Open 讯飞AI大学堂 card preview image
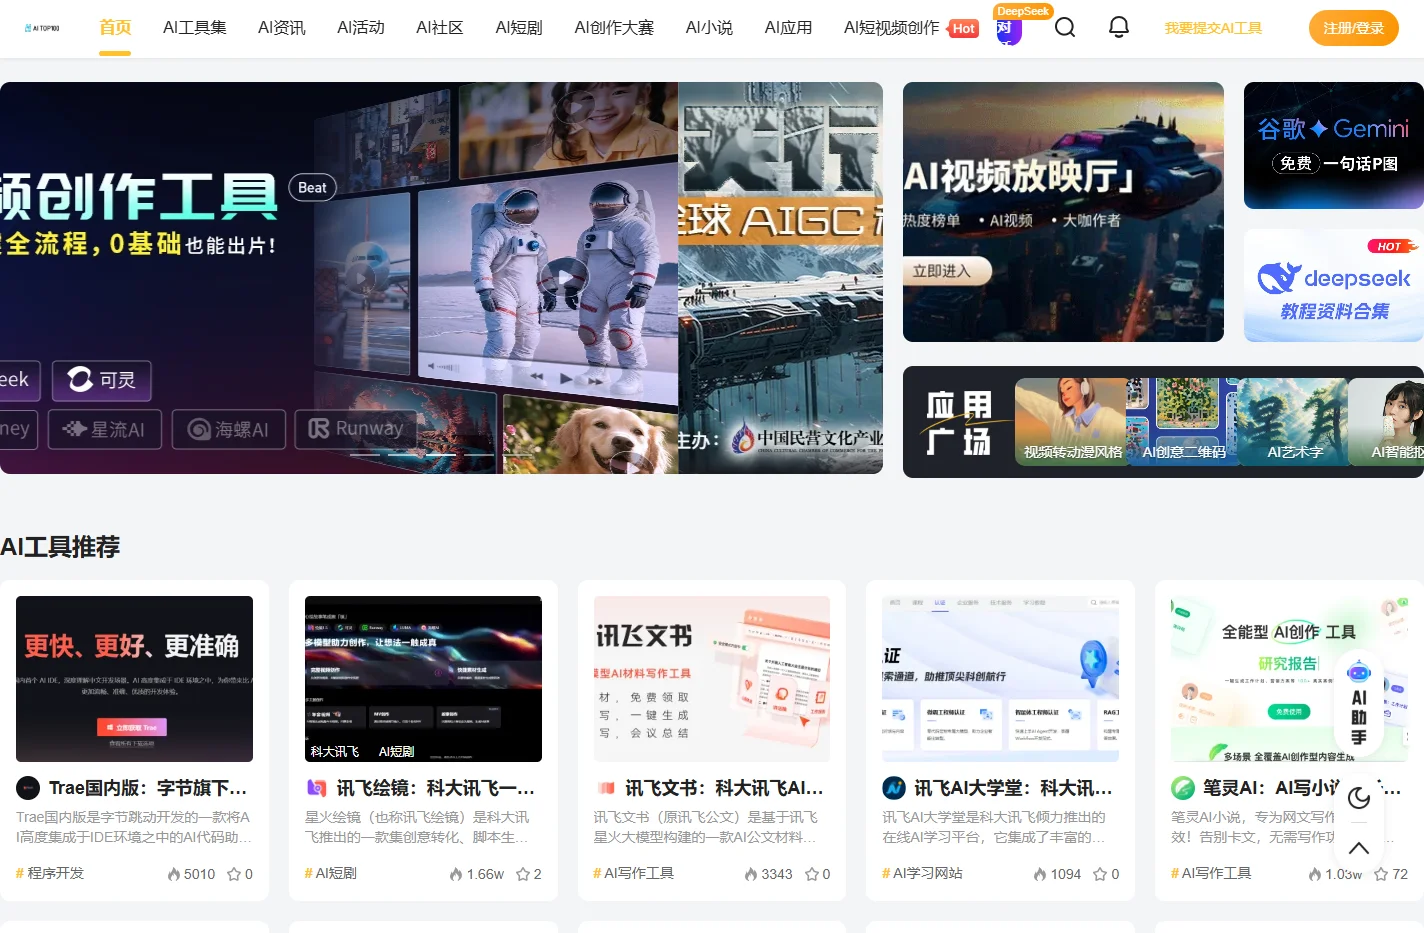The width and height of the screenshot is (1424, 933). 1000,679
